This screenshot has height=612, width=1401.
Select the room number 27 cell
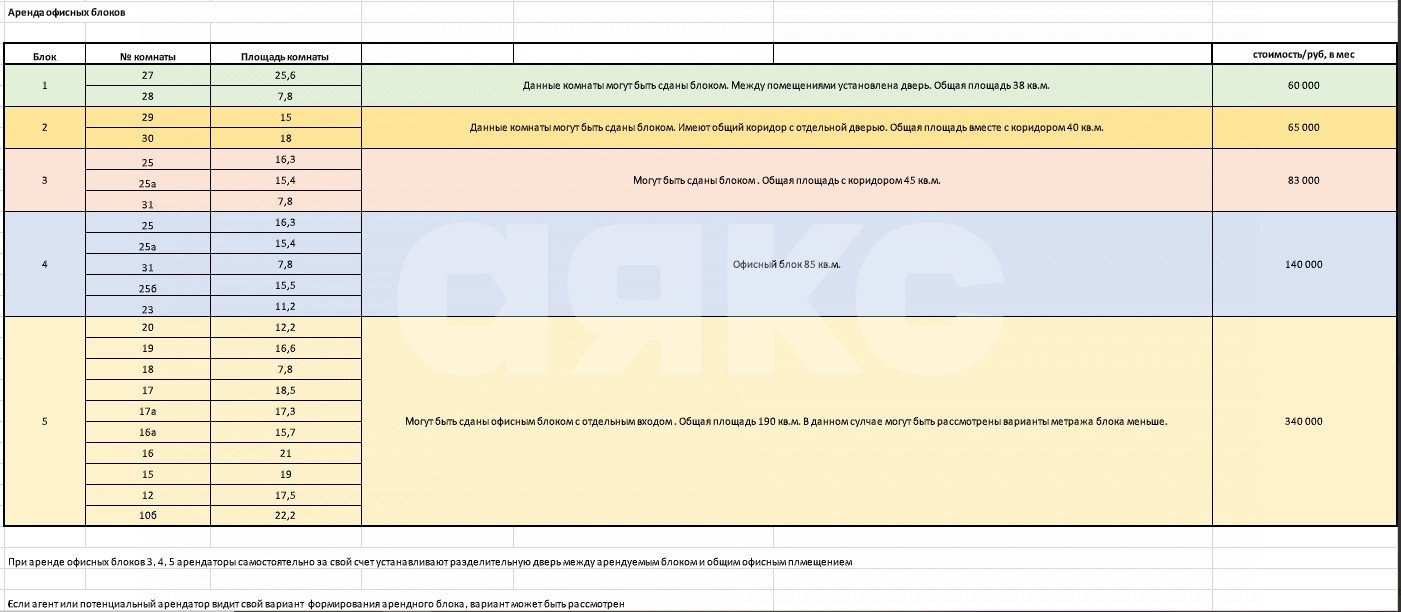point(148,76)
